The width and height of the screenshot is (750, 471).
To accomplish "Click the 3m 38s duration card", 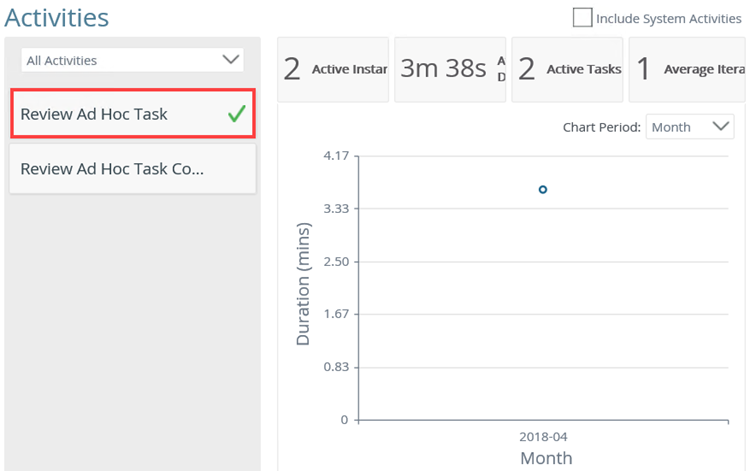I will click(x=451, y=69).
